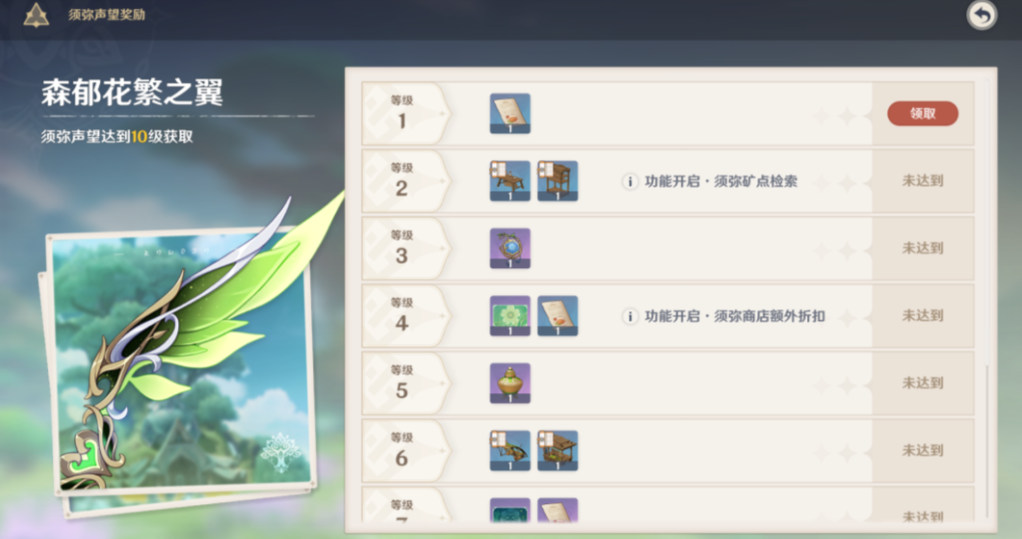Select the level 4 green flower namecard

point(510,315)
